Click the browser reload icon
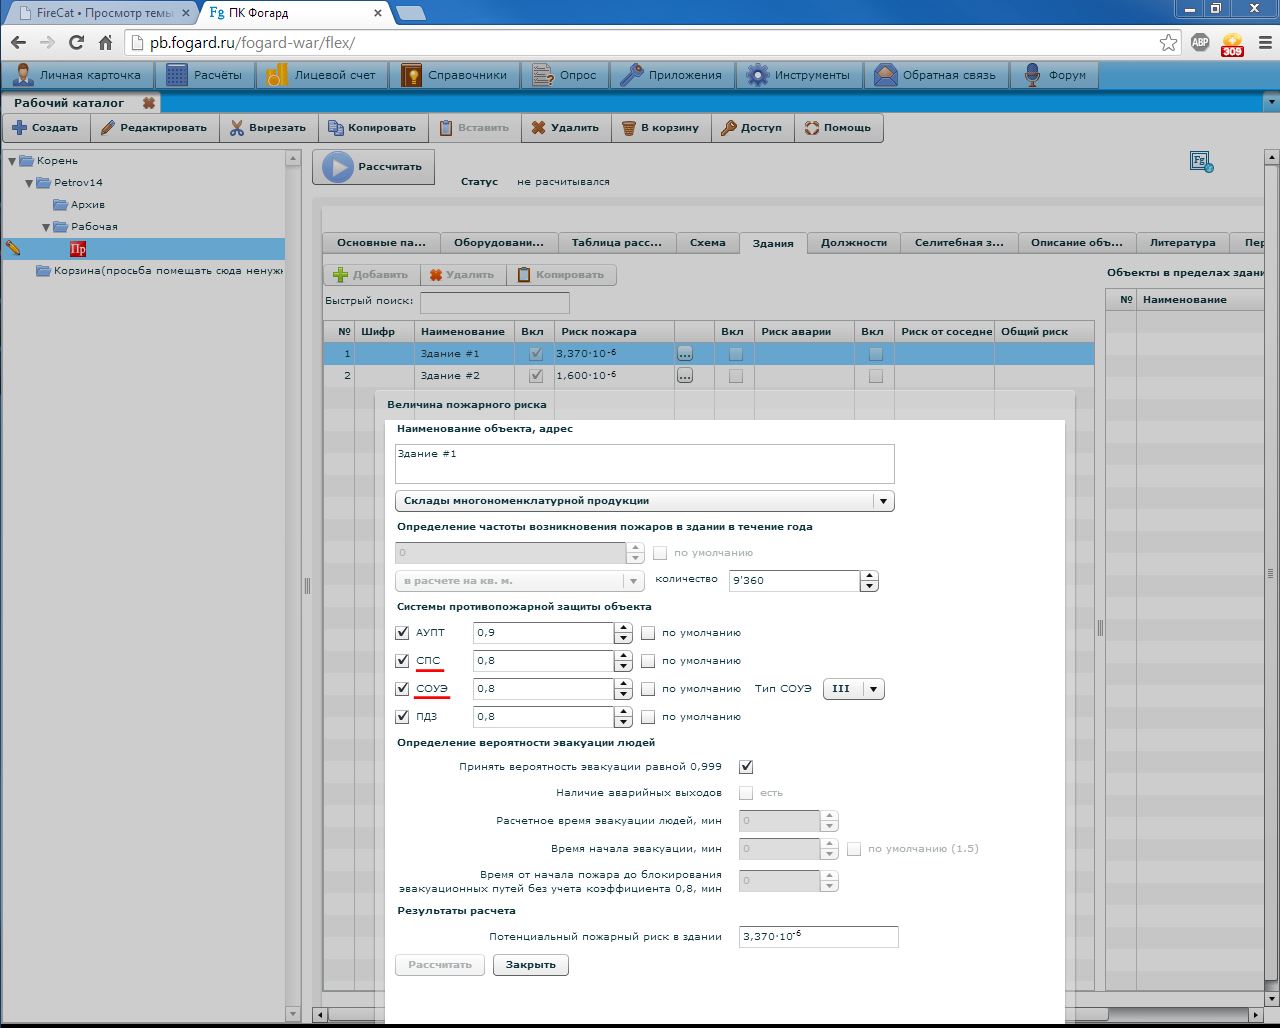The image size is (1280, 1028). (x=76, y=43)
